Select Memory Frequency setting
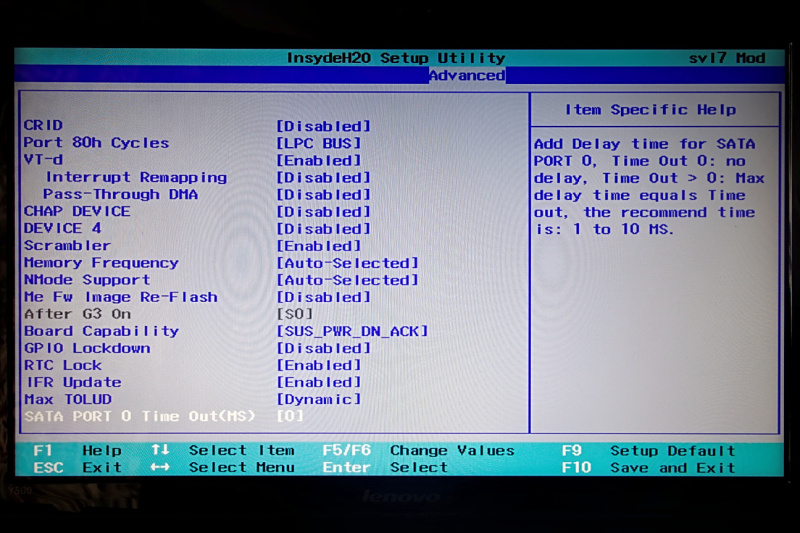The height and width of the screenshot is (533, 800). point(101,263)
